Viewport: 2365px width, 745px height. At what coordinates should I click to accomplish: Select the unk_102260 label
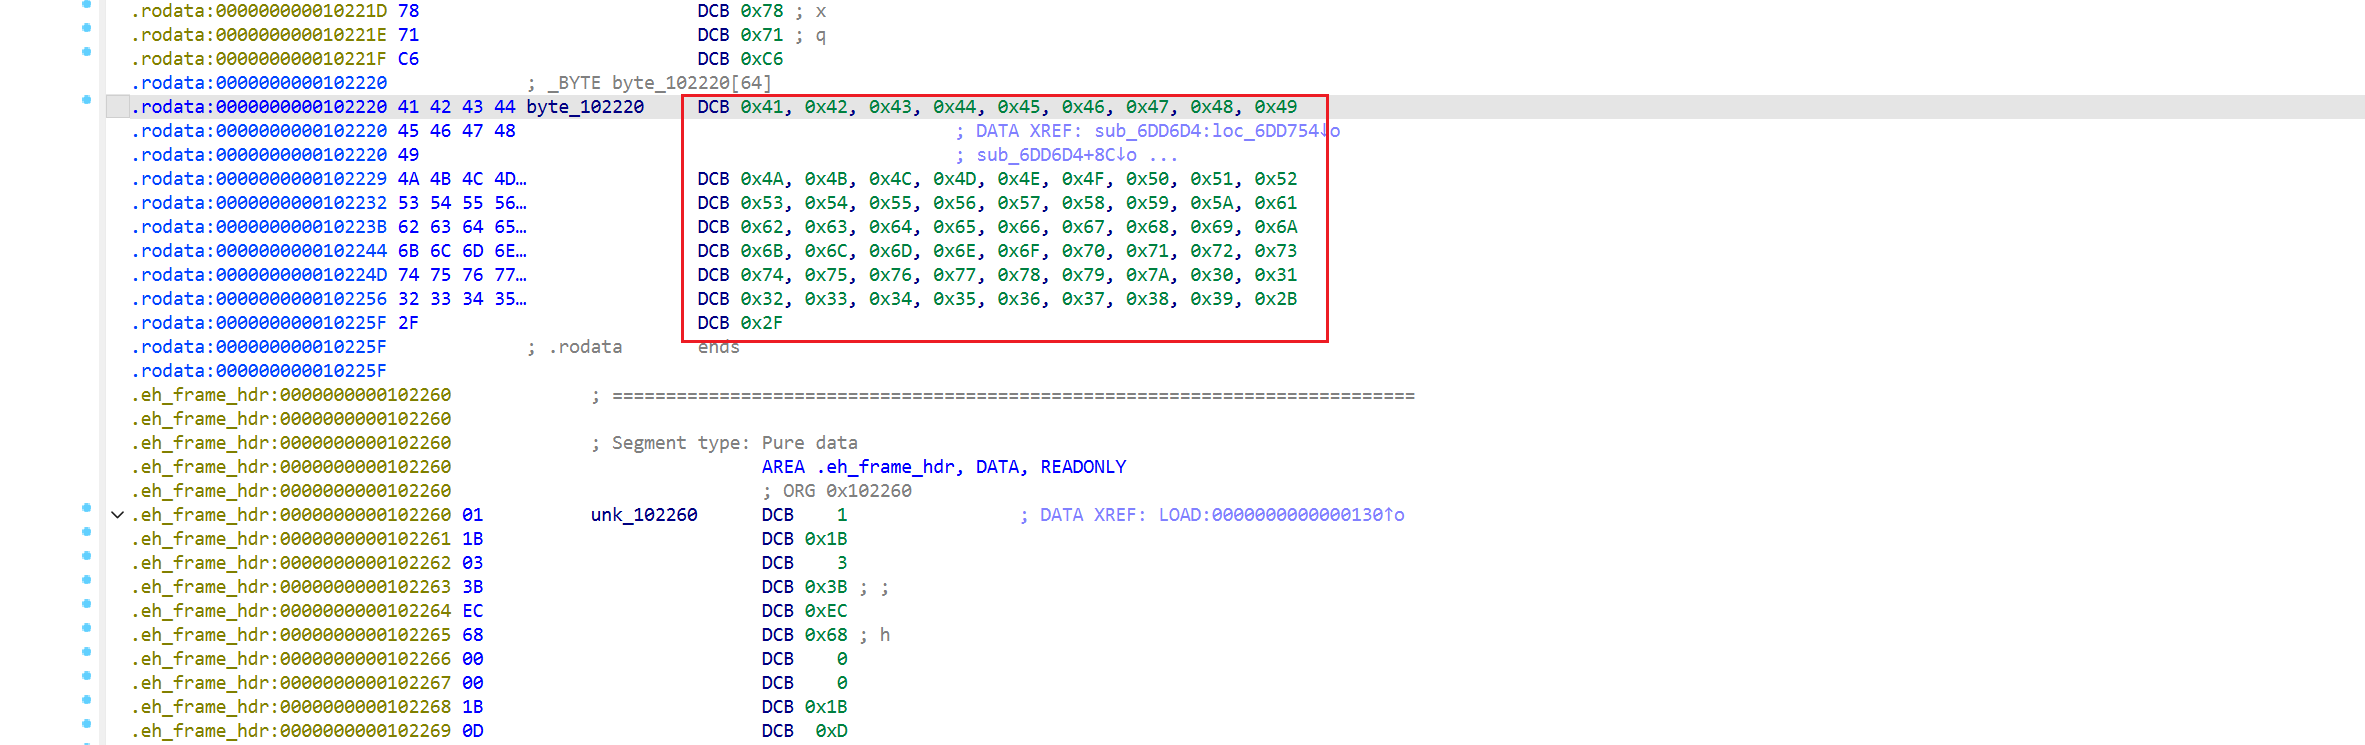(644, 515)
